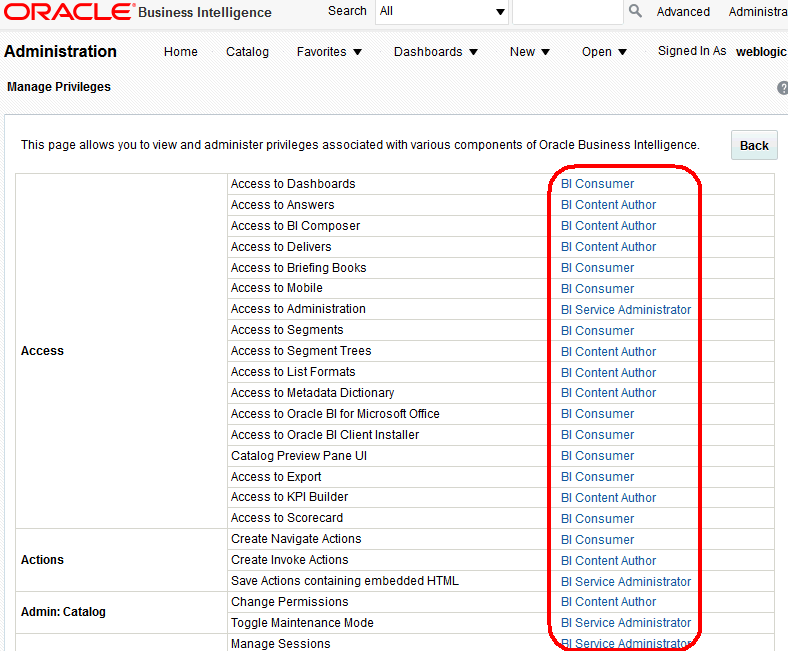Open BI Consumer for Access to Mobile
The height and width of the screenshot is (651, 788).
[x=597, y=289]
